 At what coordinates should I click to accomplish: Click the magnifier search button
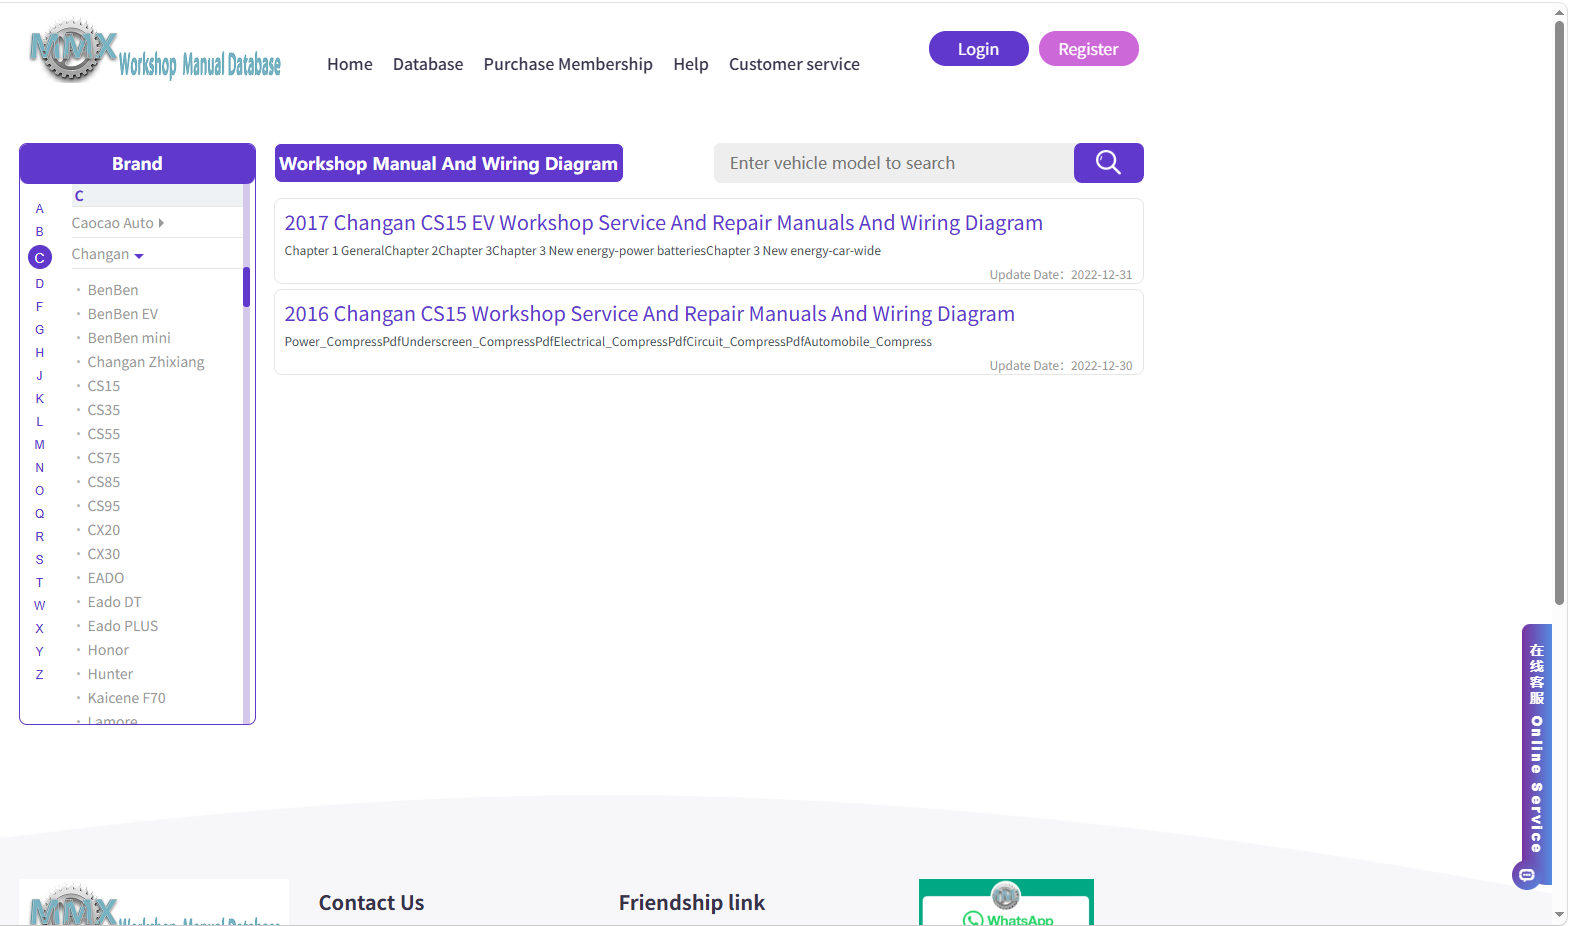(x=1108, y=163)
